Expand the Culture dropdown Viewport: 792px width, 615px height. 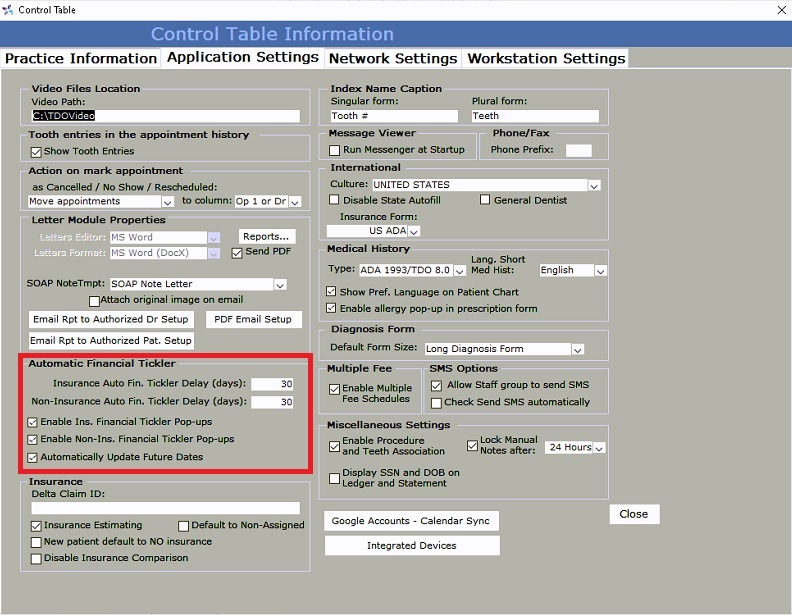point(594,185)
